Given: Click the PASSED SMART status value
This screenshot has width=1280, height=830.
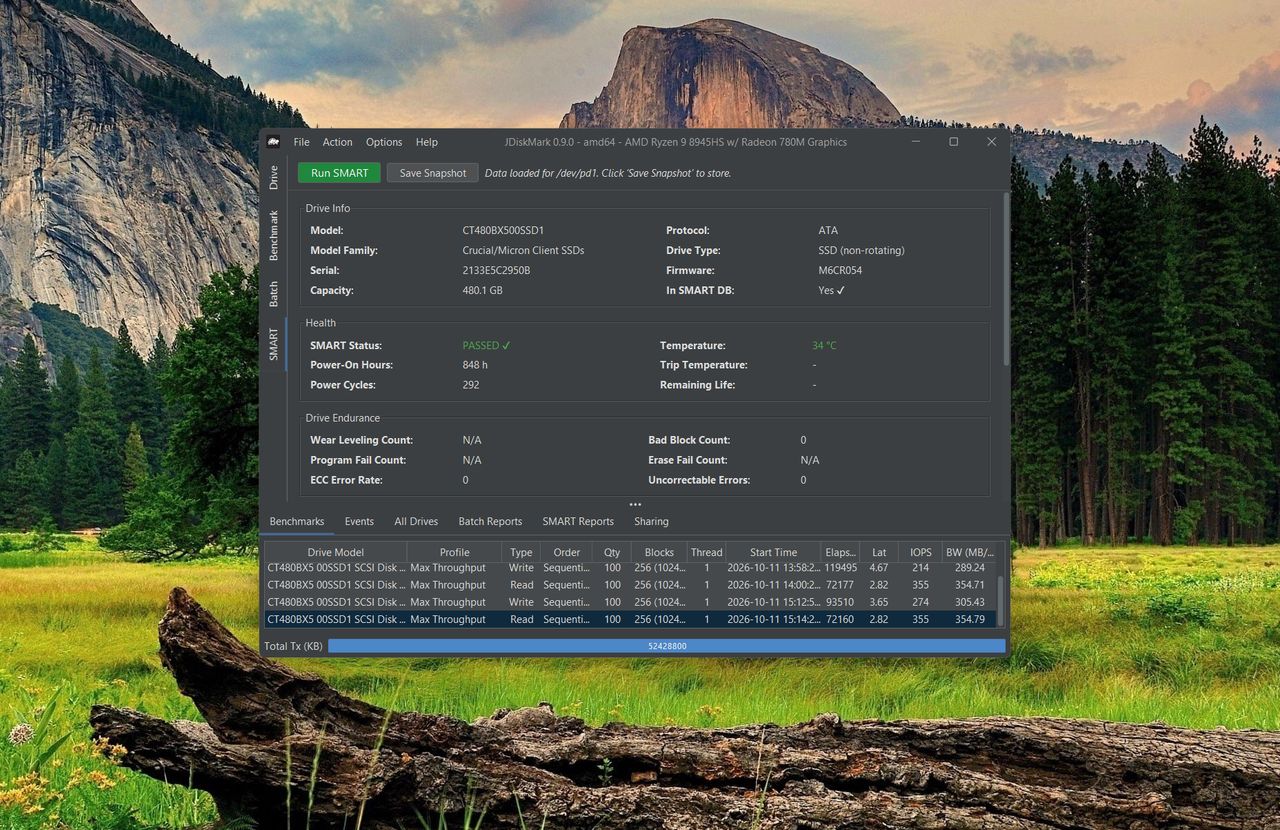Looking at the screenshot, I should click(486, 345).
